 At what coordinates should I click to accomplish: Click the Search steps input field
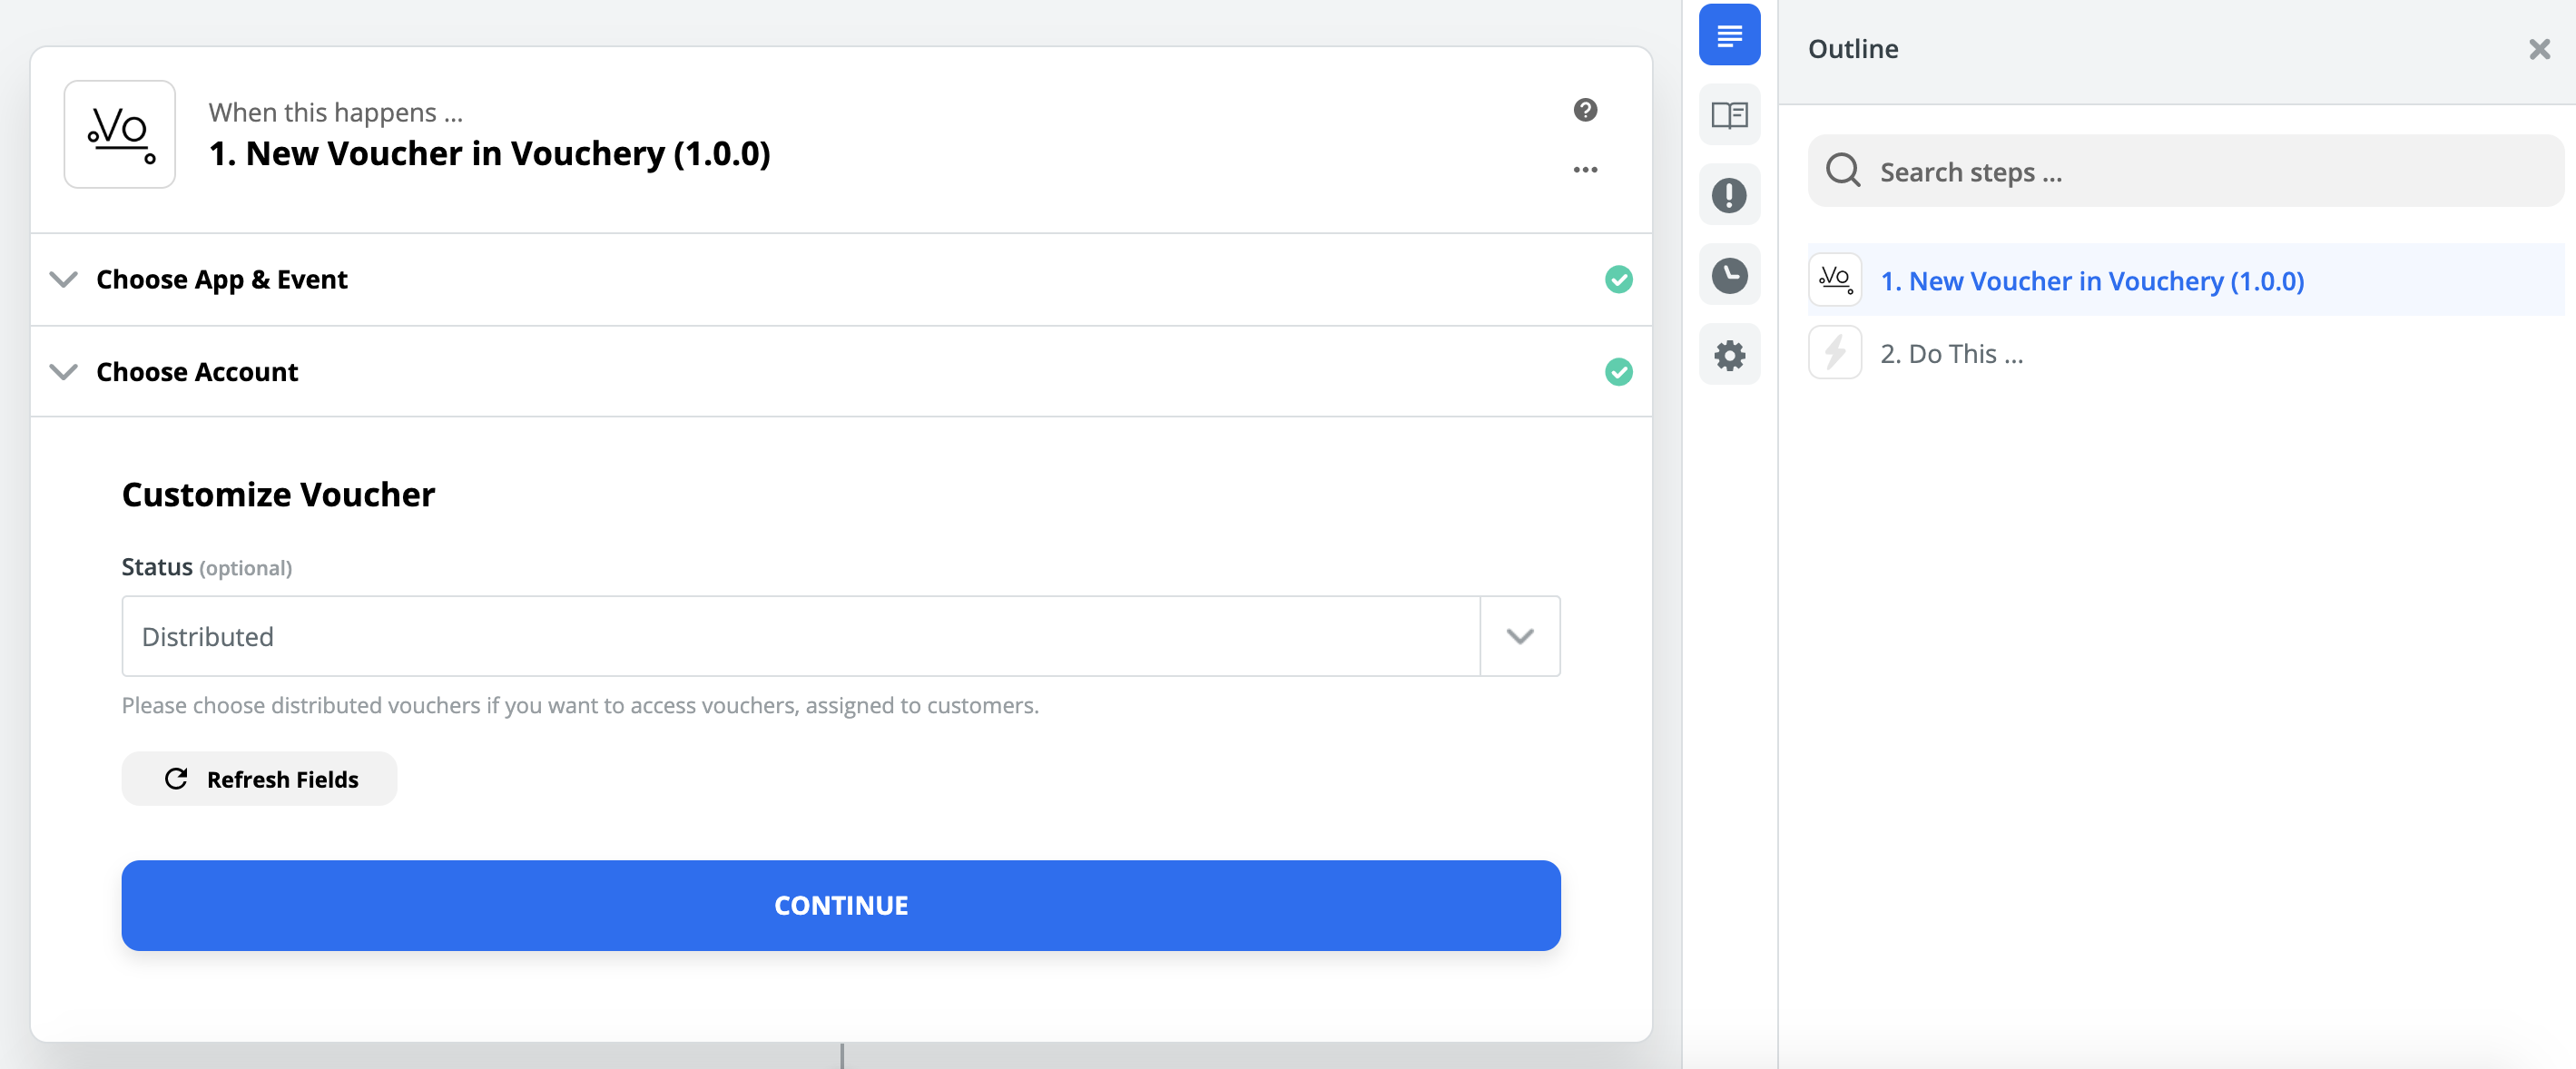pyautogui.click(x=2200, y=172)
